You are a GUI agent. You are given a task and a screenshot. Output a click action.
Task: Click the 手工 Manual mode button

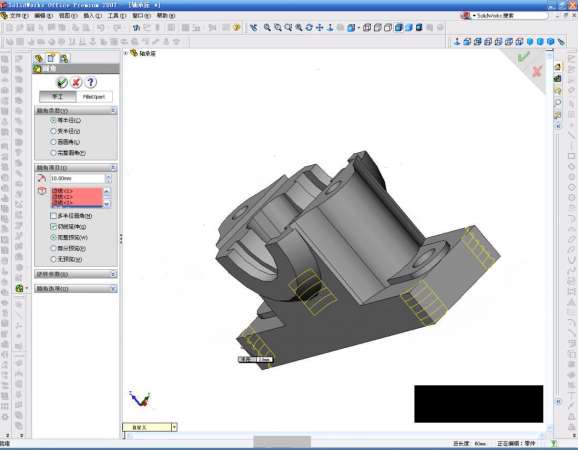tap(58, 97)
